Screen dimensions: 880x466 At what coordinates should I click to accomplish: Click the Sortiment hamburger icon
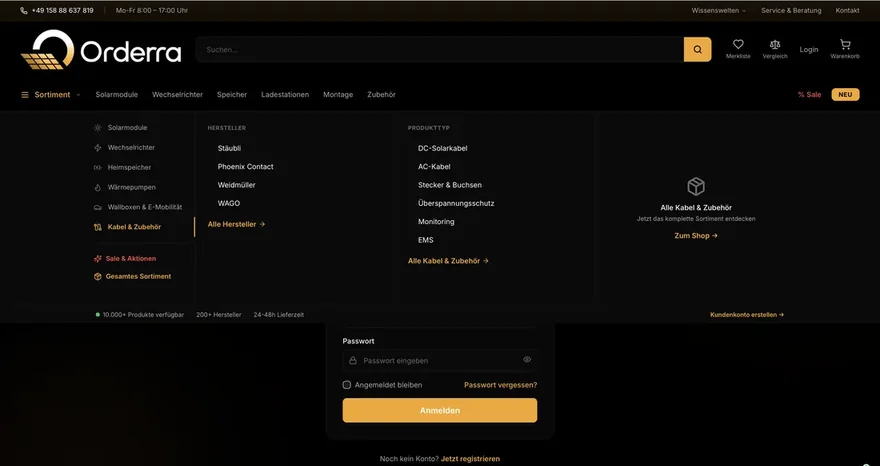(25, 95)
